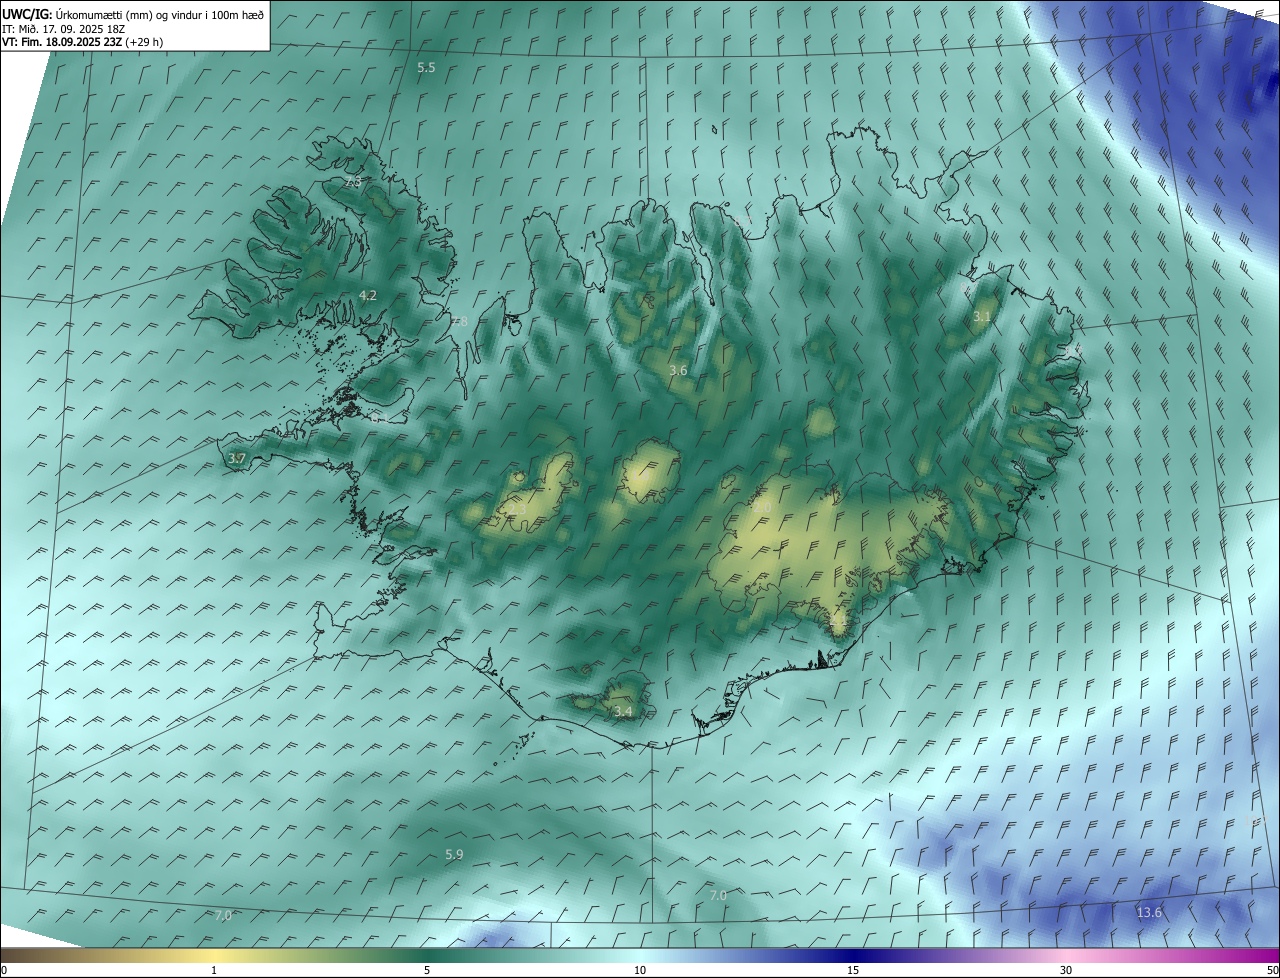1280x978 pixels.
Task: Click the 'IT: Mið. 17. 09. 2025 18Z' line
Action: (x=63, y=30)
